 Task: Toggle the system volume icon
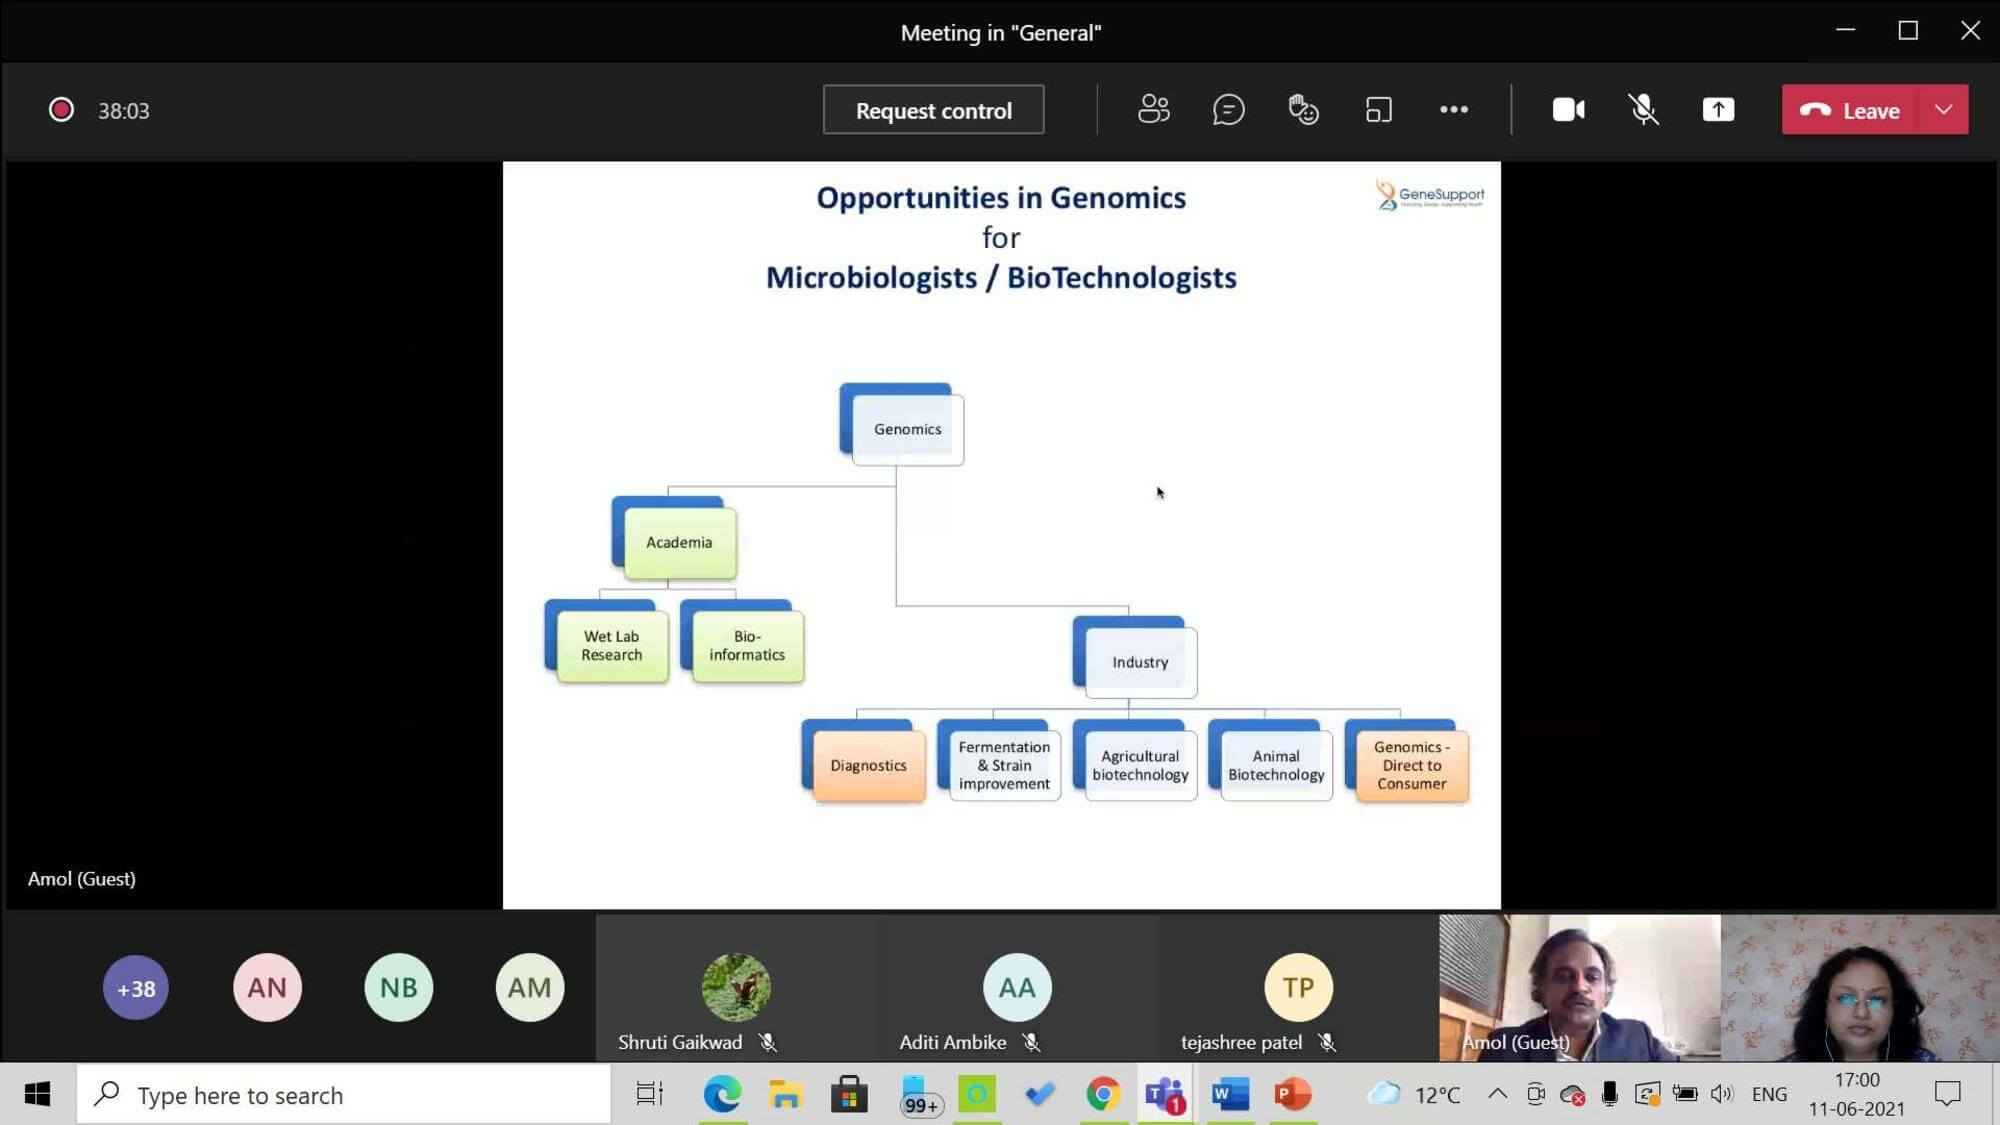[x=1721, y=1094]
